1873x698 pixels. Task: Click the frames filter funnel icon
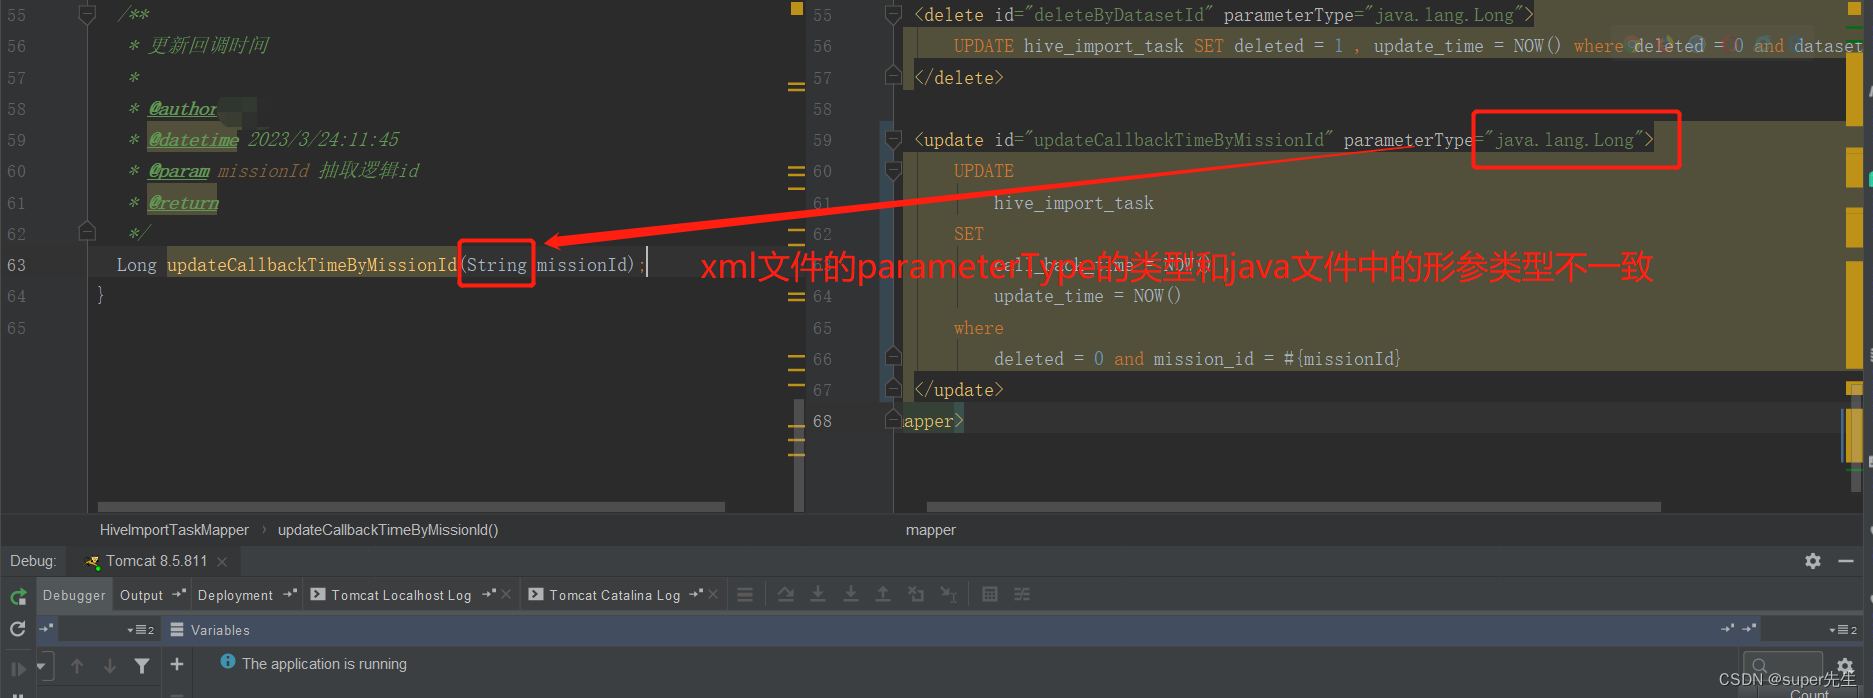(x=142, y=666)
